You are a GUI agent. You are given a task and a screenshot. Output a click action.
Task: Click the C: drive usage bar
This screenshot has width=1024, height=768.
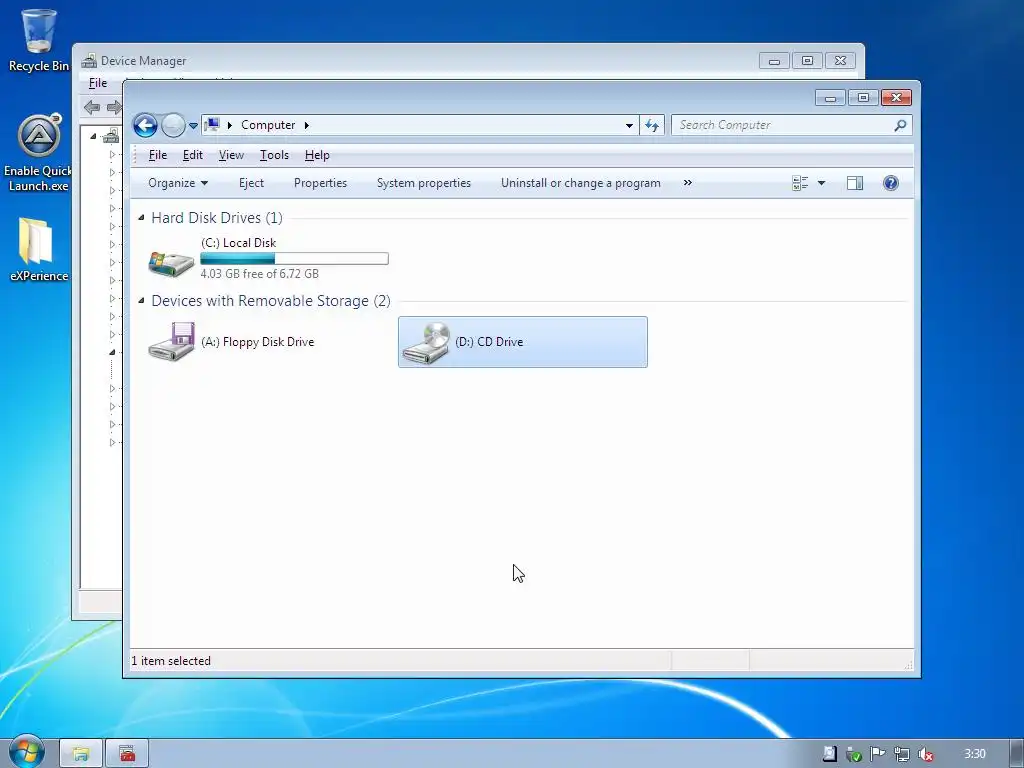(x=295, y=259)
